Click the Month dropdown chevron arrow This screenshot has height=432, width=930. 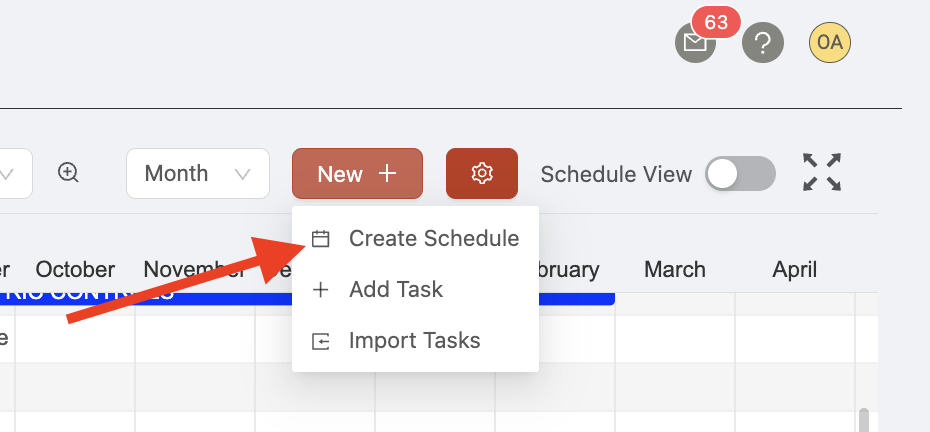(x=242, y=174)
